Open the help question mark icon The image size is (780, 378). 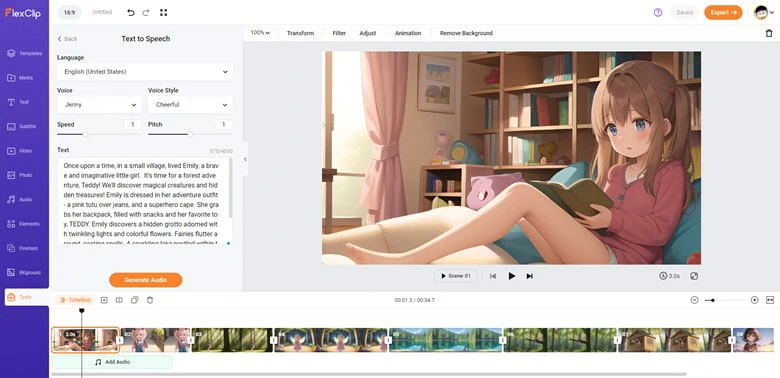point(658,12)
